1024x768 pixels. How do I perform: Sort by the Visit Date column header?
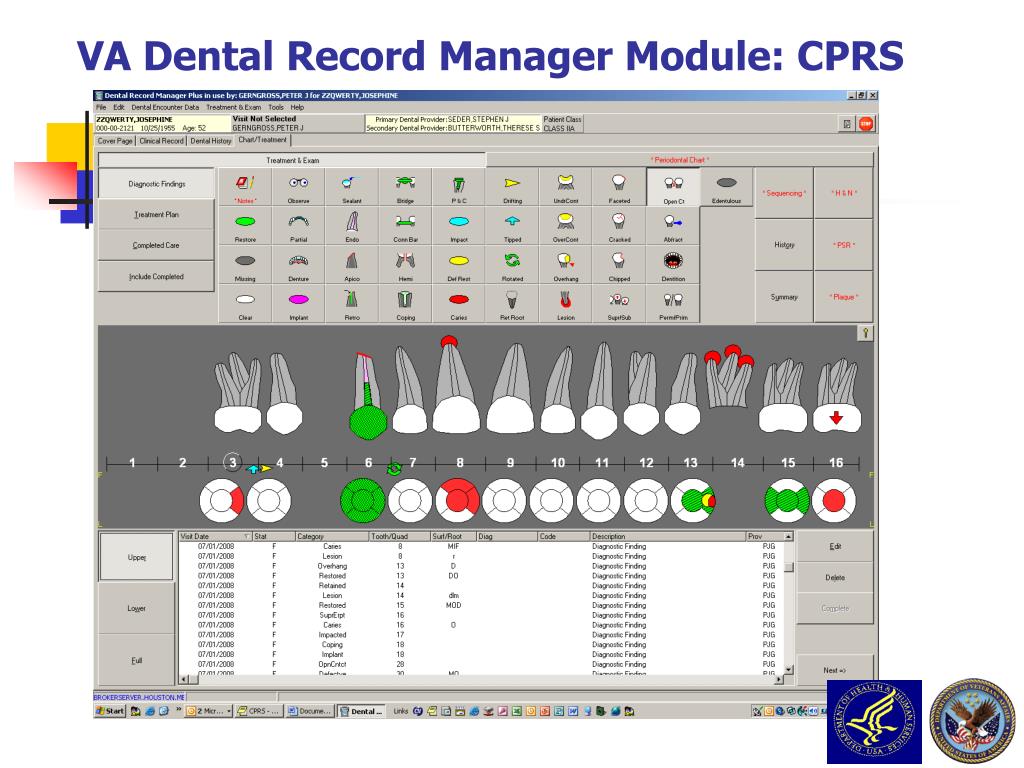216,536
